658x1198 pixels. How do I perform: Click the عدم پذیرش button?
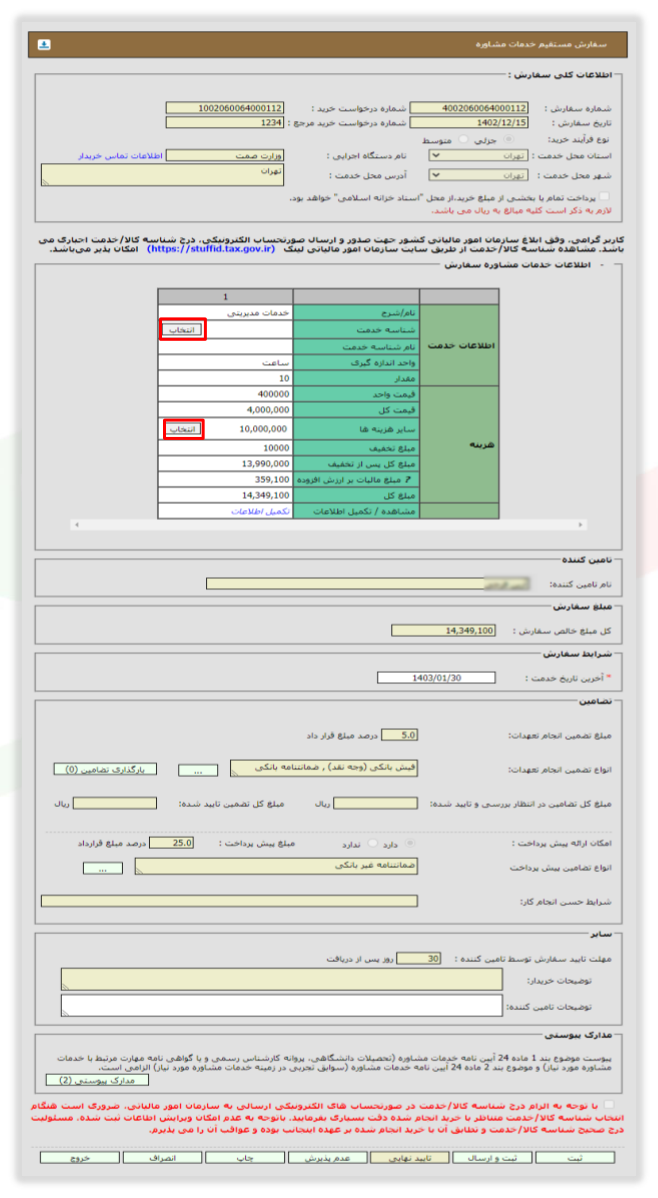(x=327, y=1158)
